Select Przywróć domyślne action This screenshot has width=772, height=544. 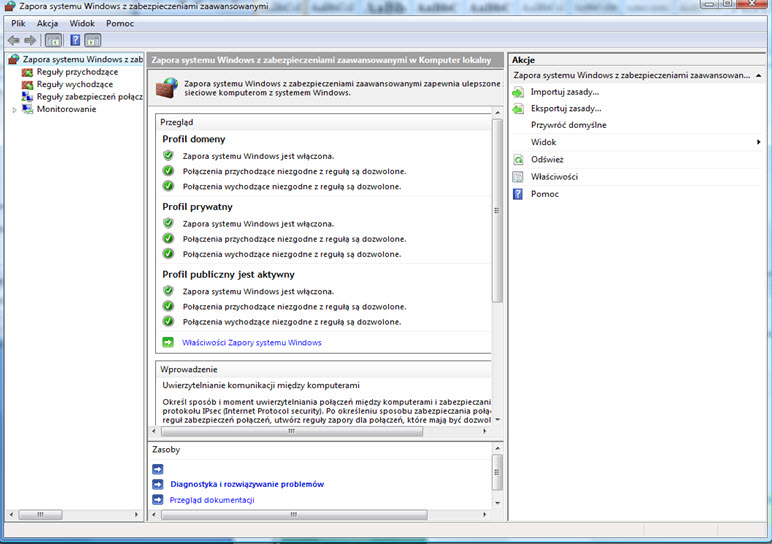coord(569,125)
